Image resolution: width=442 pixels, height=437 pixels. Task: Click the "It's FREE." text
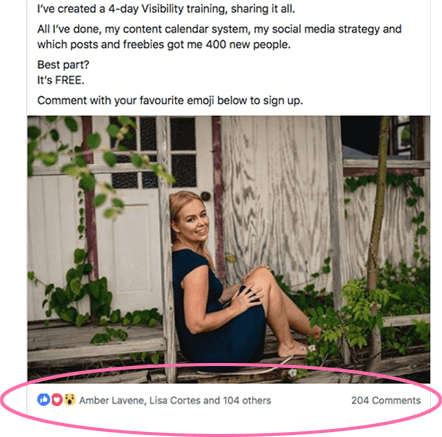click(x=61, y=80)
